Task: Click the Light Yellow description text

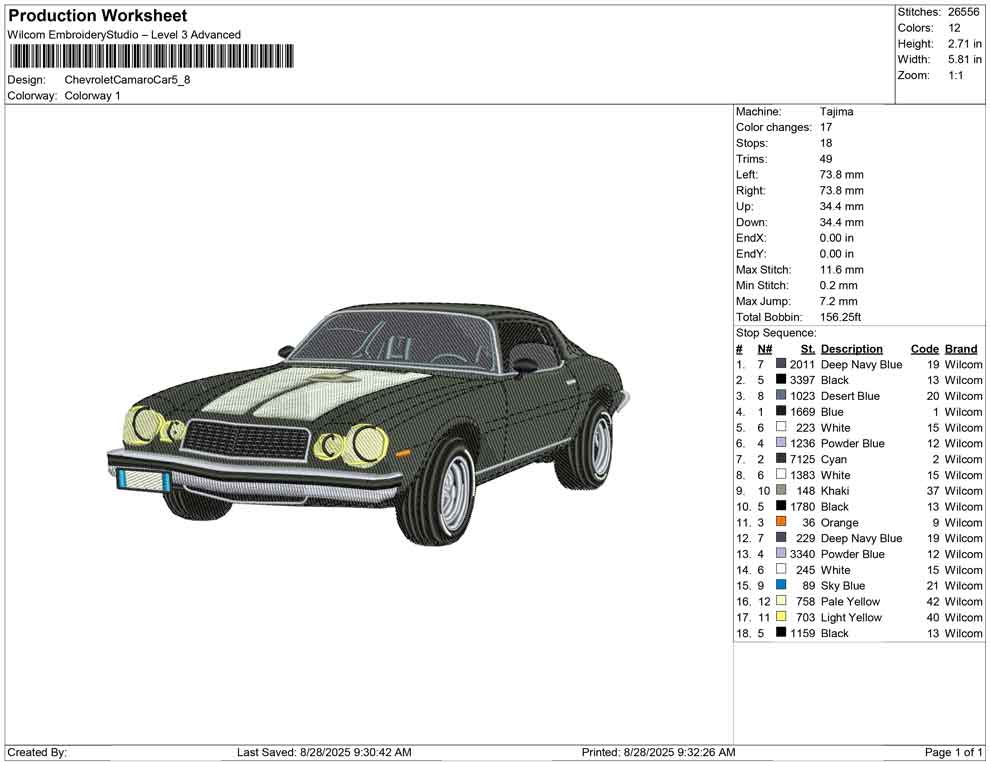Action: (851, 617)
